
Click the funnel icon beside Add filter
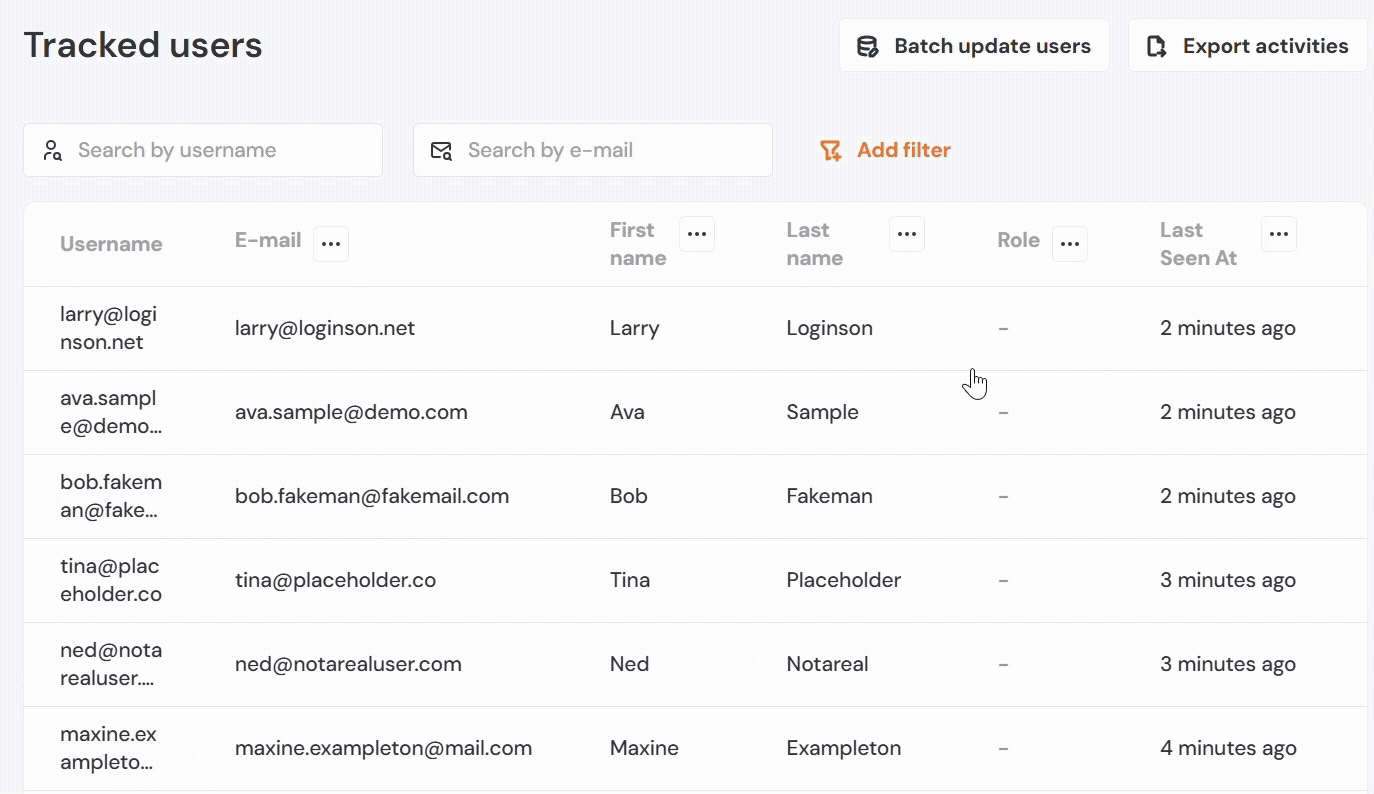click(831, 150)
